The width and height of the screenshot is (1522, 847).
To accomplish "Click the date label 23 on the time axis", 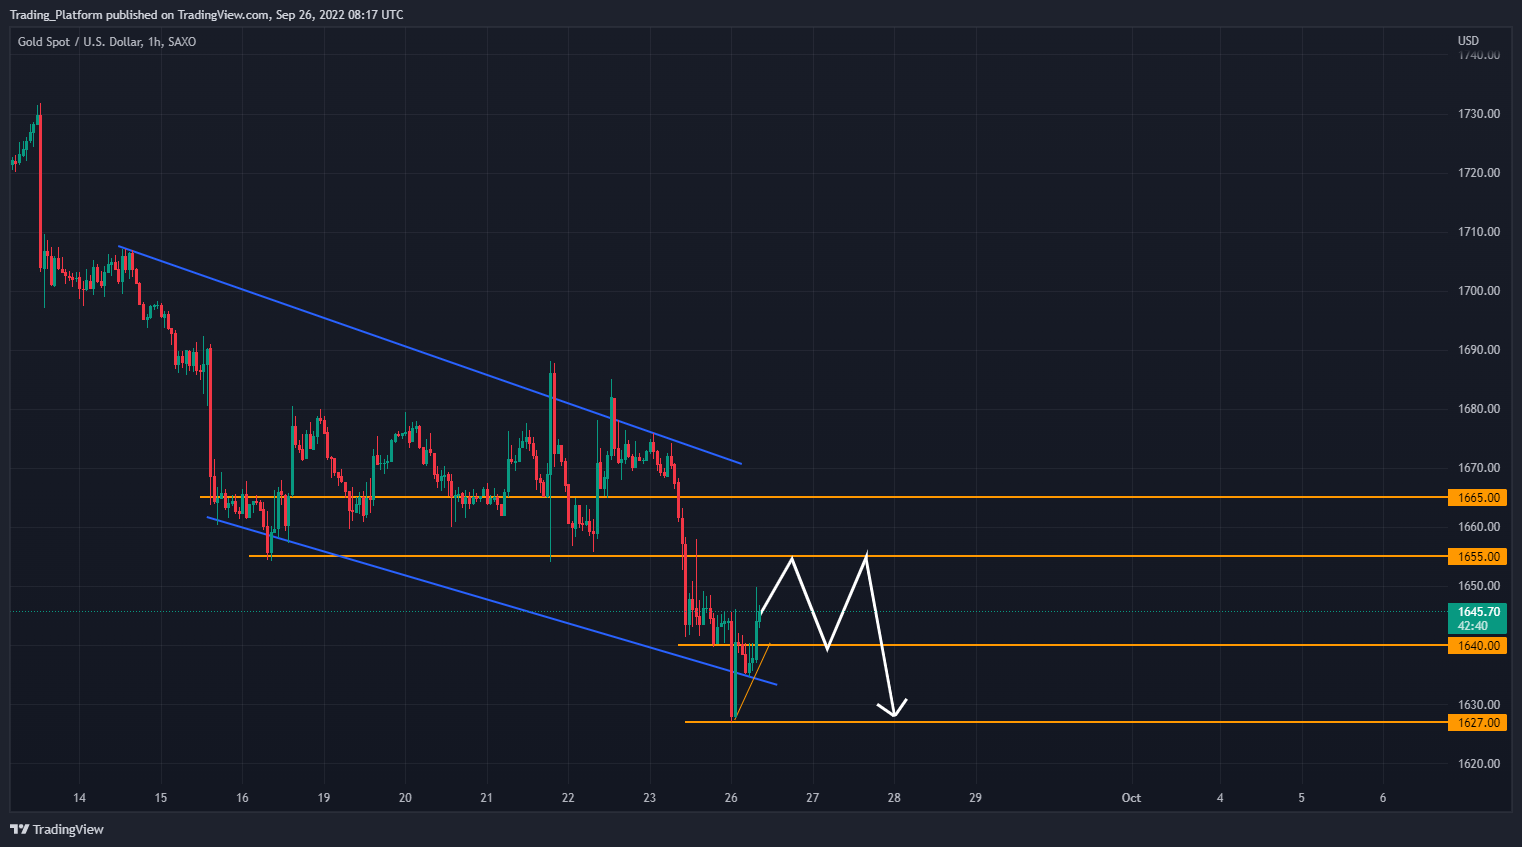I will pyautogui.click(x=650, y=798).
